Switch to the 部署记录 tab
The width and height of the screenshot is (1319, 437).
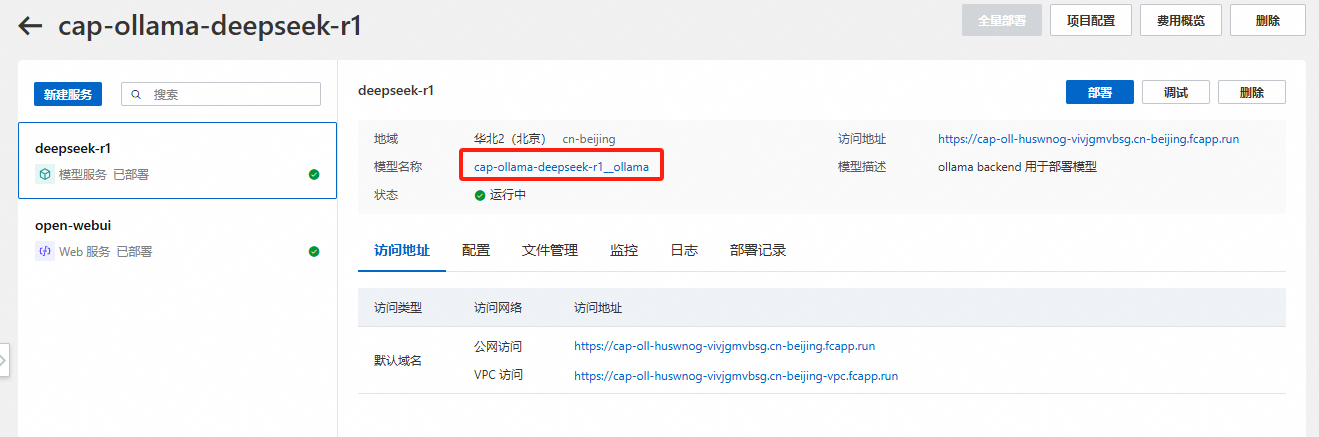[758, 250]
